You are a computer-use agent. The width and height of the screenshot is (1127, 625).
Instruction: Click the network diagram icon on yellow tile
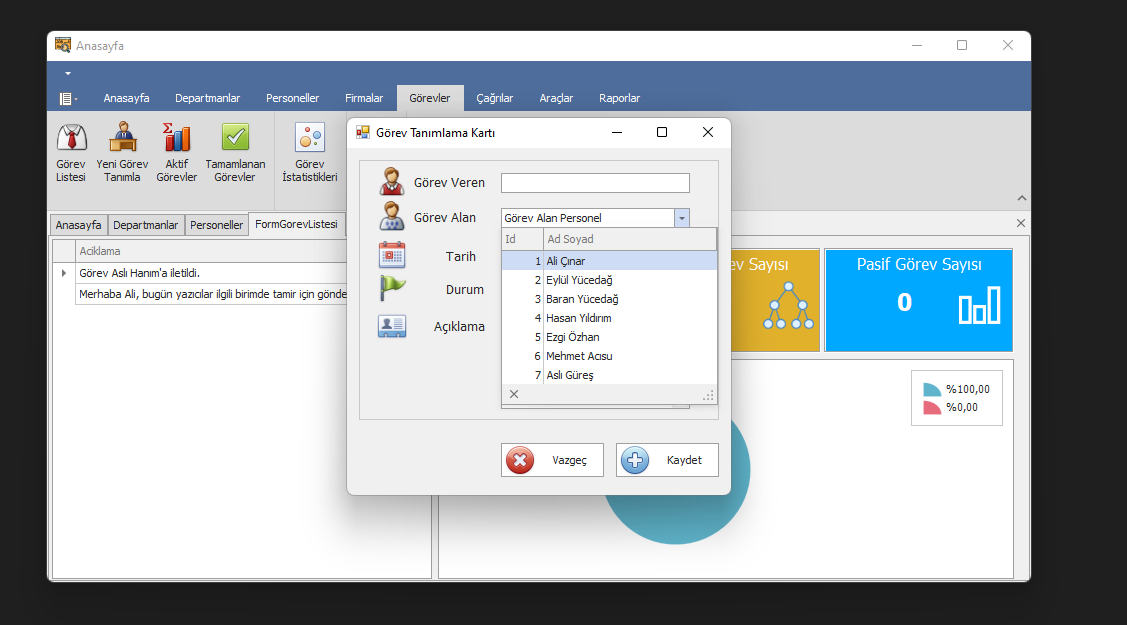(x=788, y=305)
